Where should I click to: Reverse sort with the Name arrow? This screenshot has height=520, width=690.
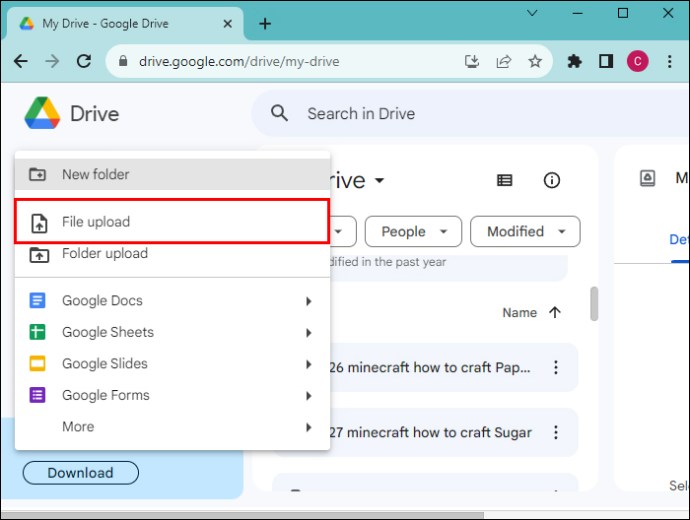coord(555,312)
